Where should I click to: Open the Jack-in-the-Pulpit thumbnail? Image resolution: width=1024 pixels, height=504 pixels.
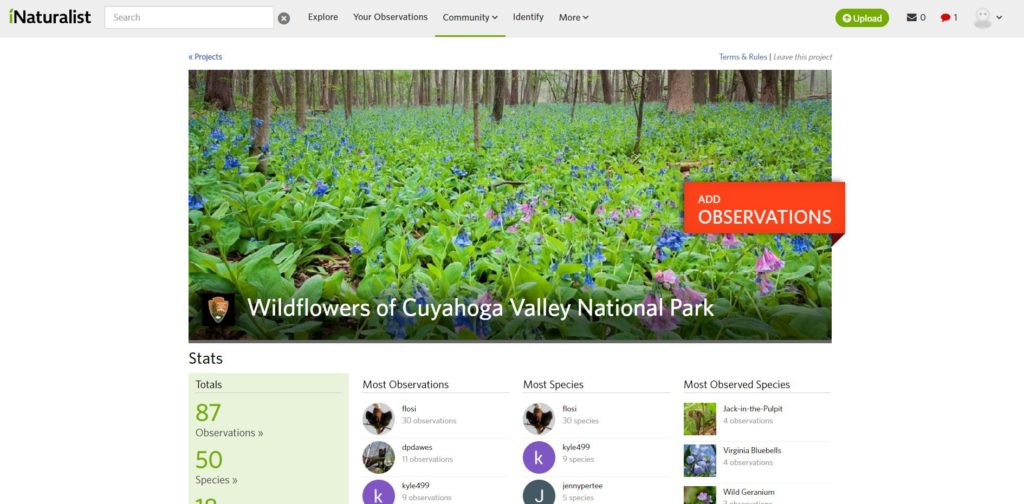(x=700, y=418)
